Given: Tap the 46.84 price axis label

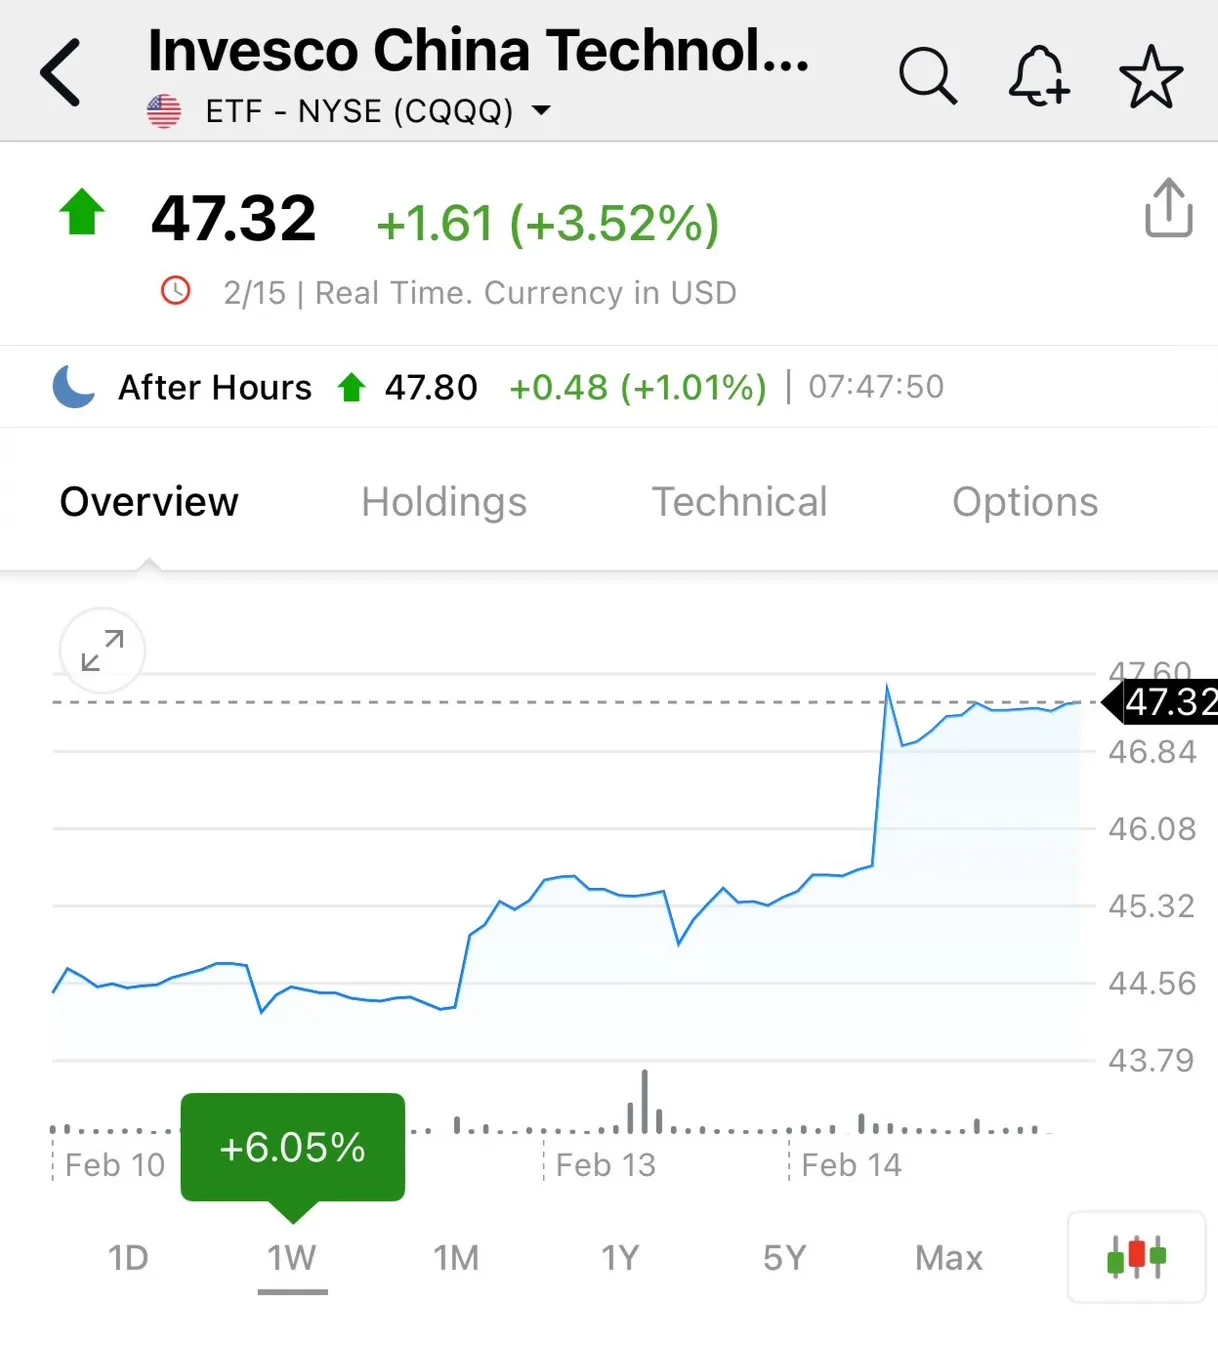Looking at the screenshot, I should [x=1152, y=752].
